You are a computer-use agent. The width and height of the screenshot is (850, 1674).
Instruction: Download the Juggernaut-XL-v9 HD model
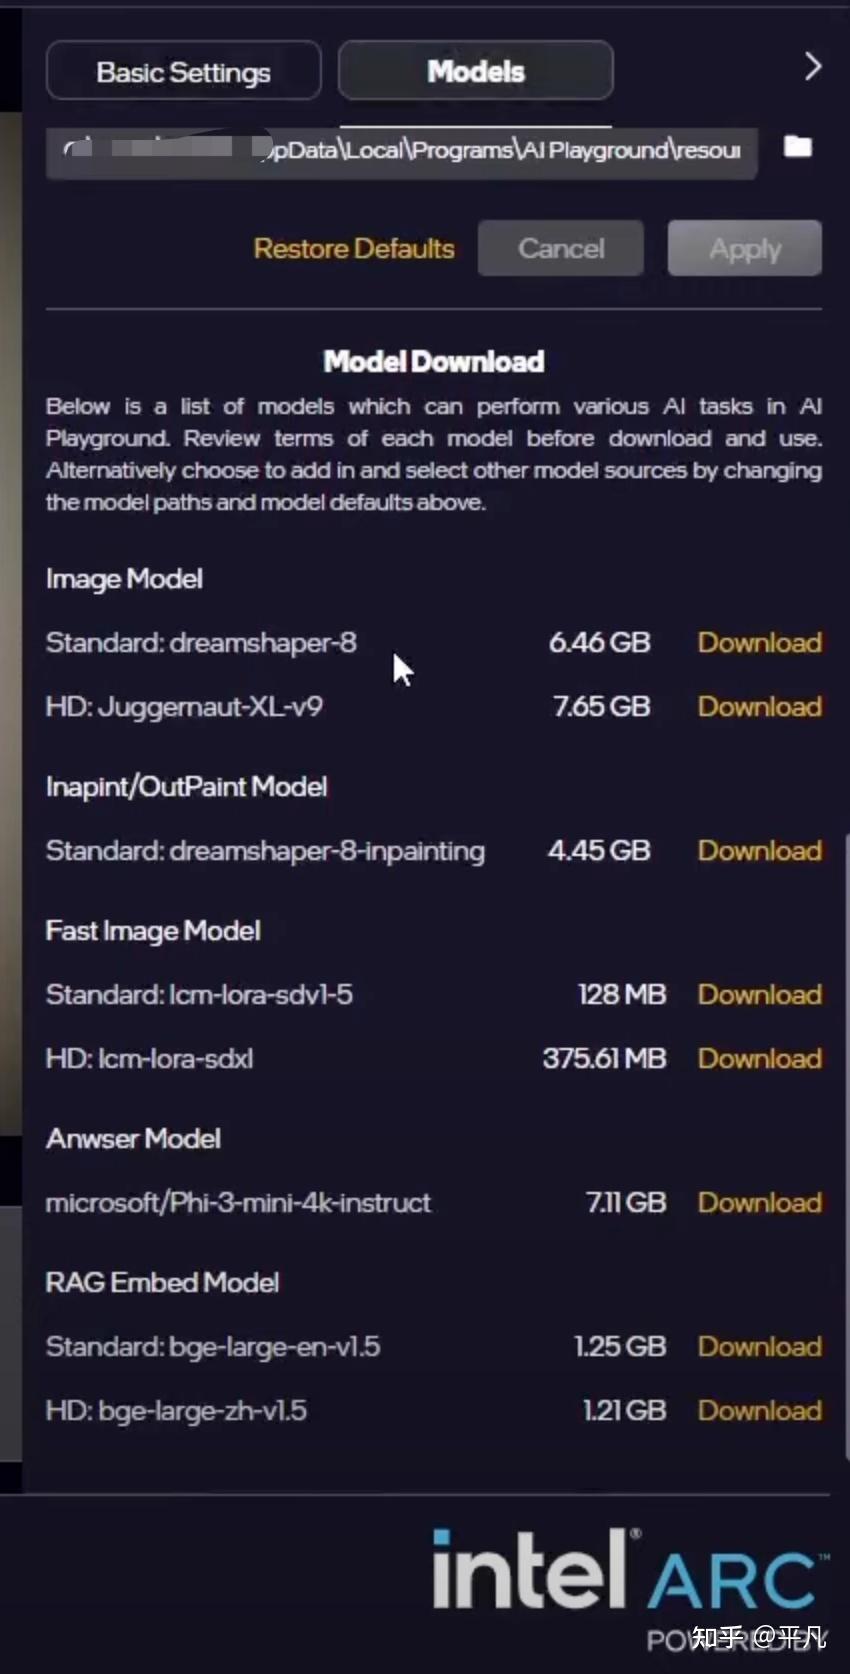point(759,707)
